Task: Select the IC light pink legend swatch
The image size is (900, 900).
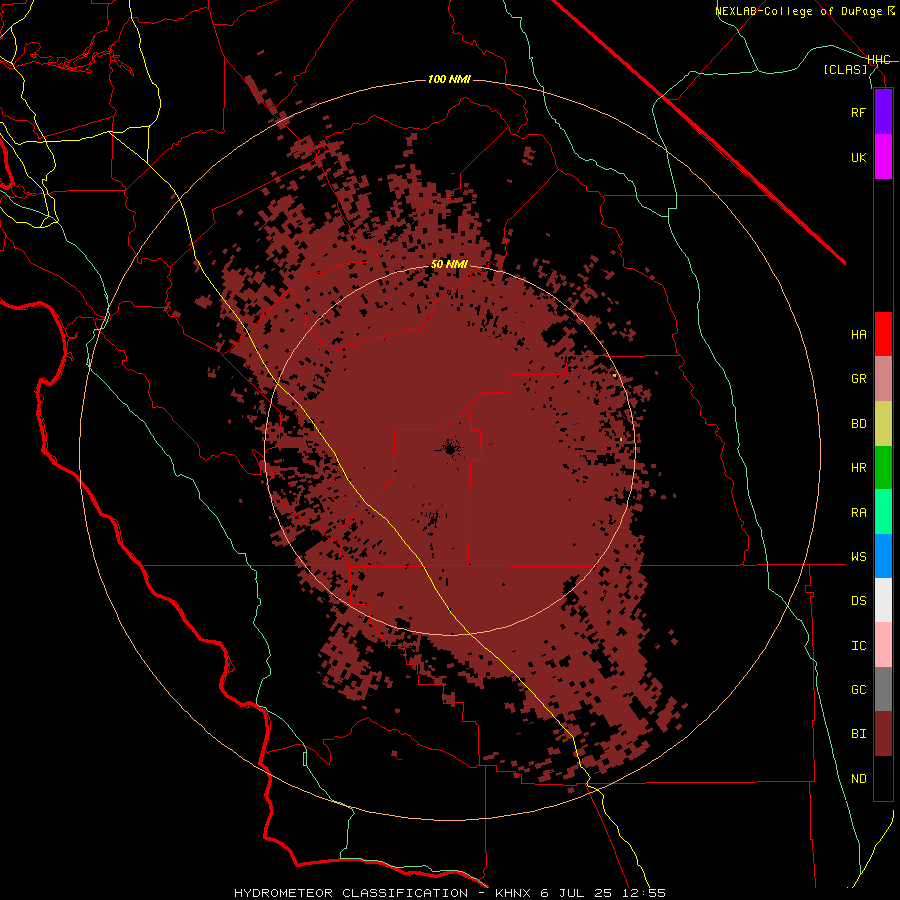Action: point(883,645)
